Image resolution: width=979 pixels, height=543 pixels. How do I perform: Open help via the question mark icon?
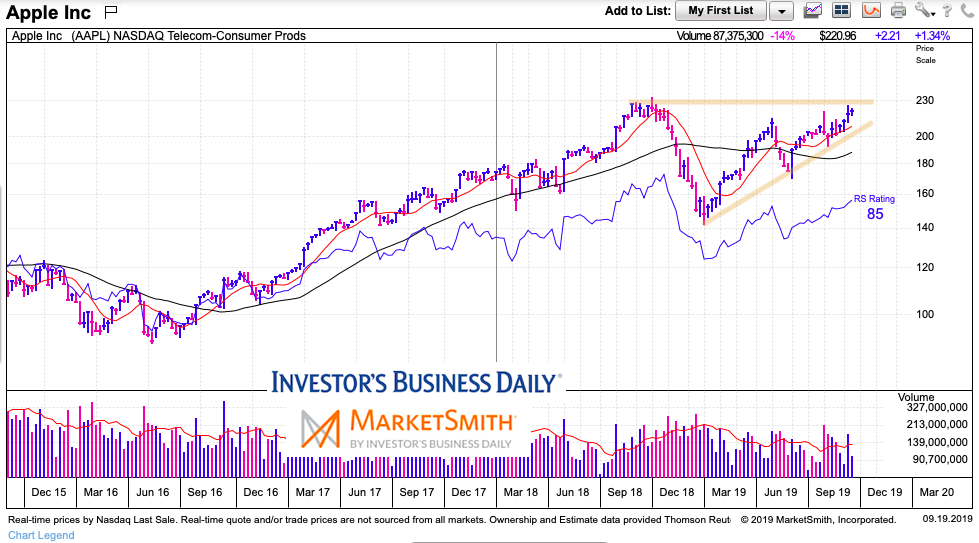coord(947,11)
